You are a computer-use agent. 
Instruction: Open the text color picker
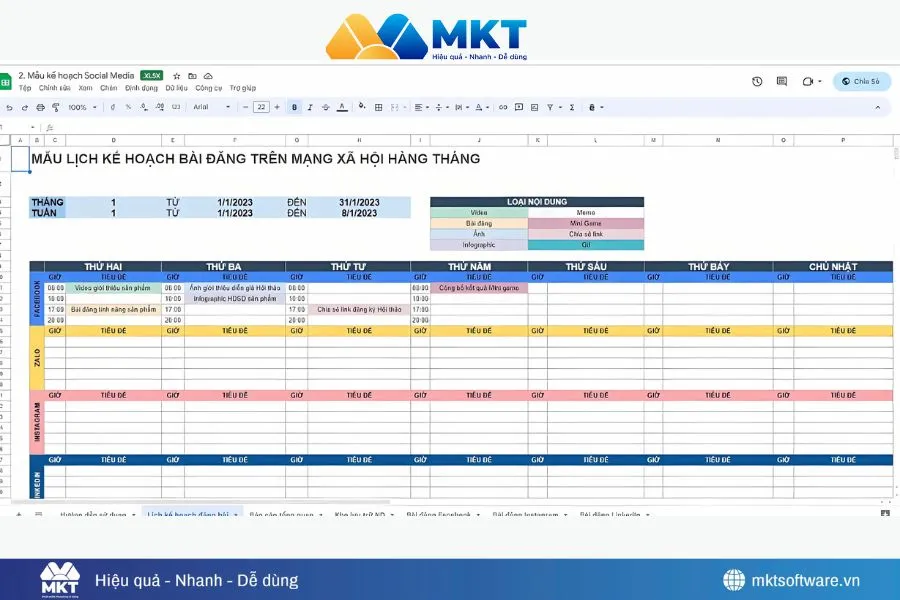point(342,107)
